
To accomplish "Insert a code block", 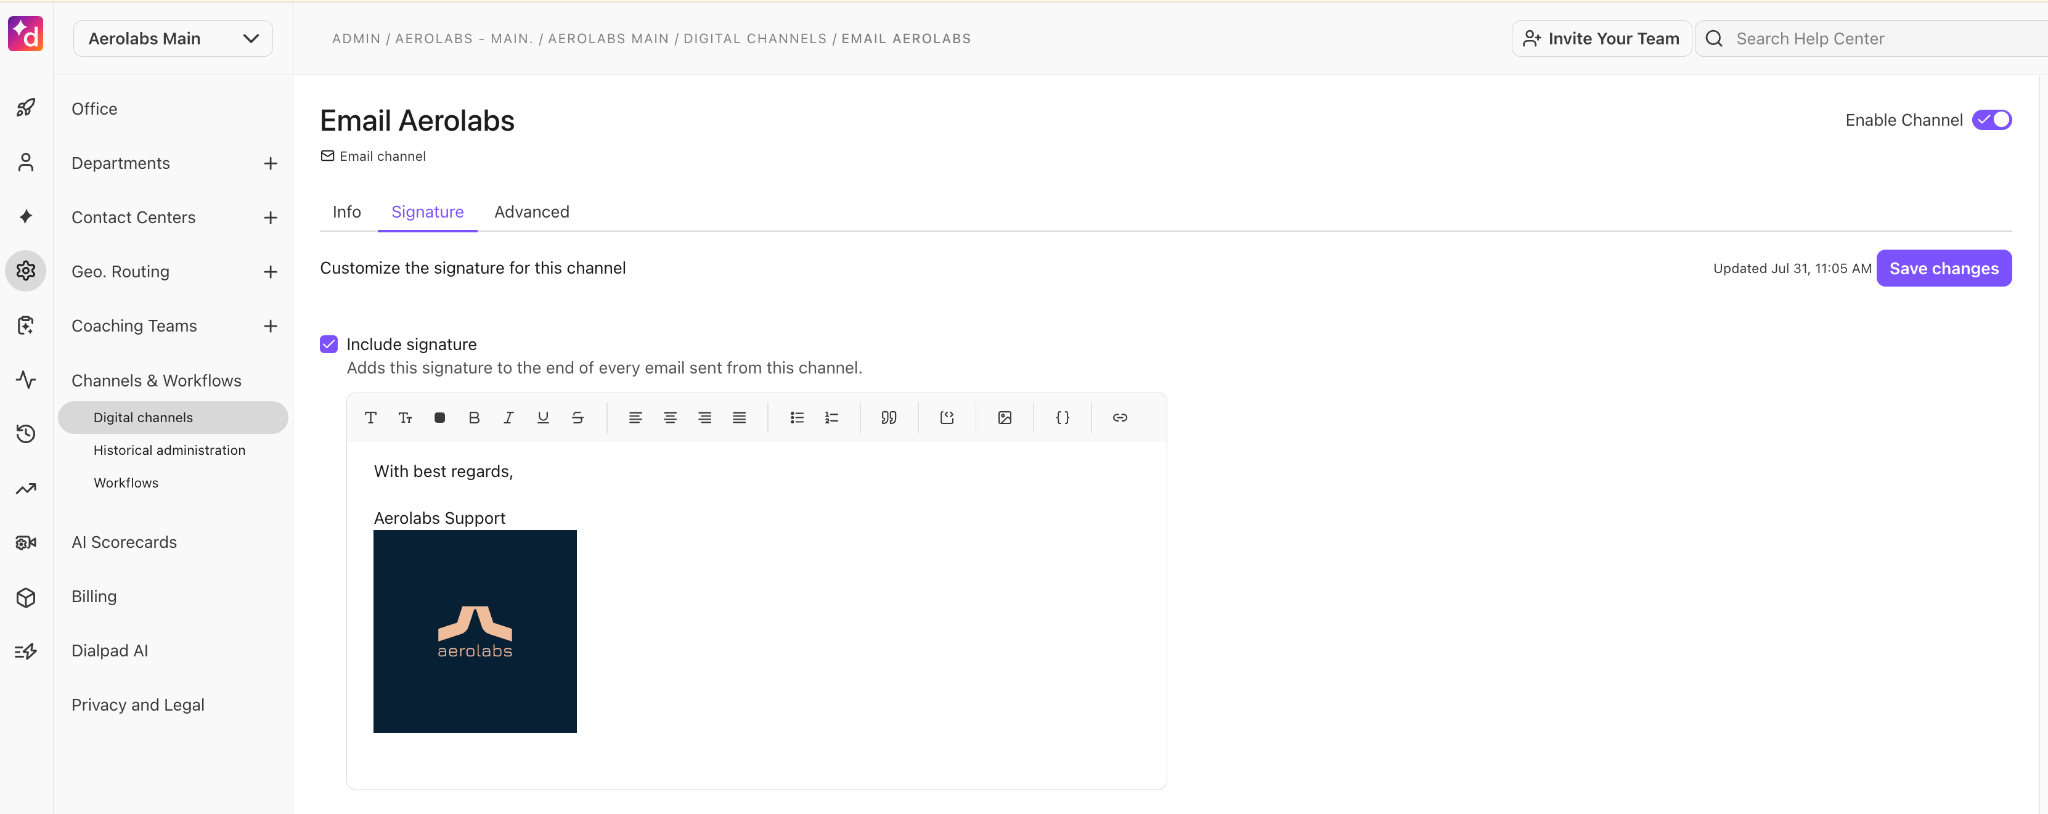I will pos(947,418).
